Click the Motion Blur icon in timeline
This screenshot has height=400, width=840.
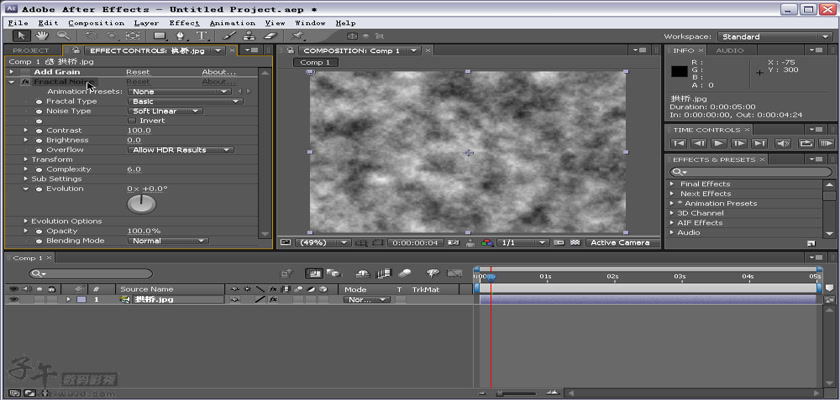404,274
